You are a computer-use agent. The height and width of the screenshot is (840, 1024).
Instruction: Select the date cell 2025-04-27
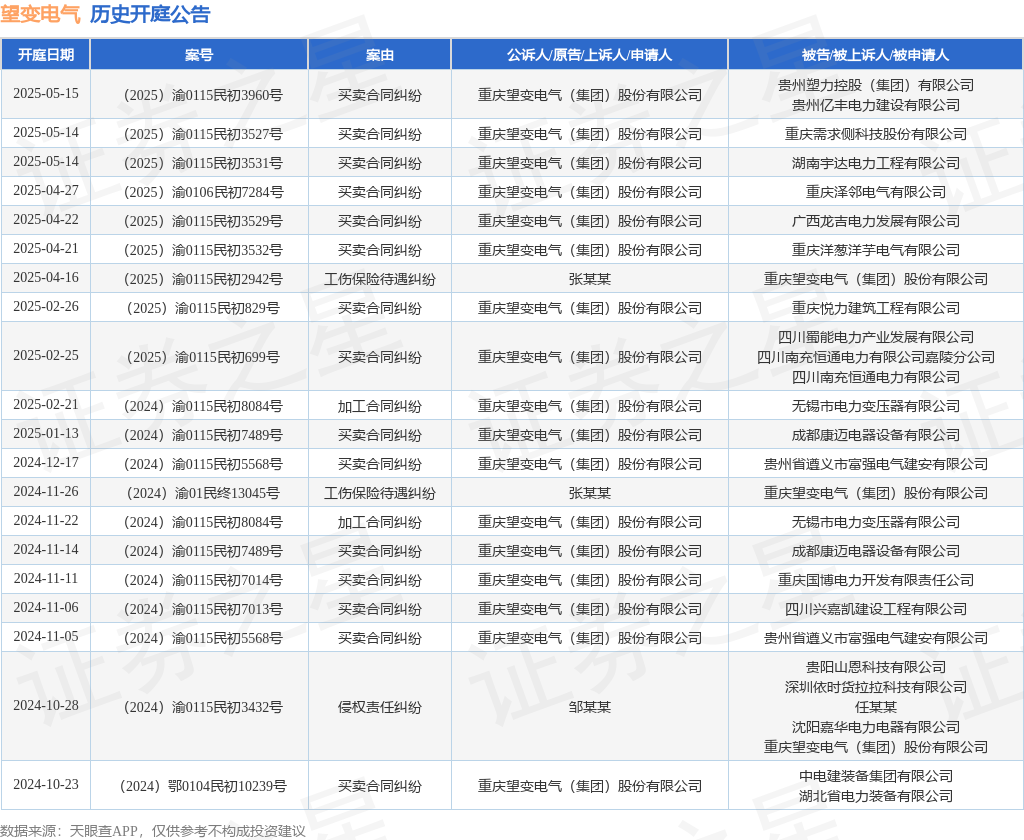(x=46, y=190)
